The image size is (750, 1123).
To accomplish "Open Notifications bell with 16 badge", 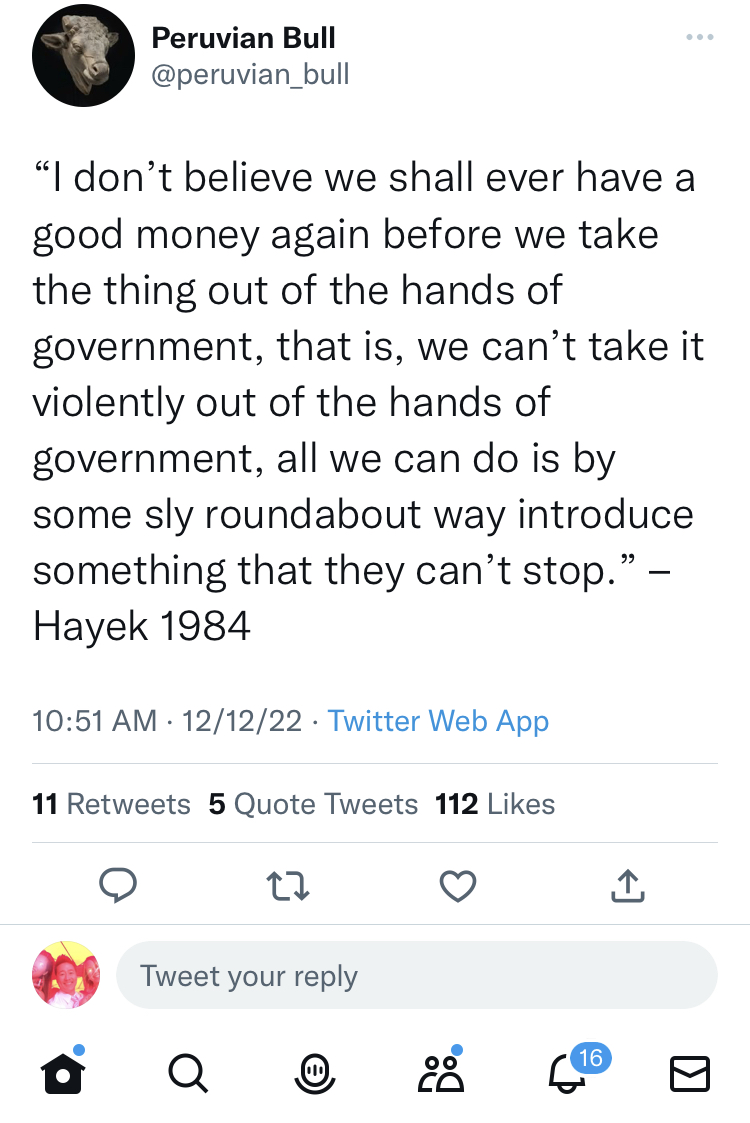I will (568, 1073).
